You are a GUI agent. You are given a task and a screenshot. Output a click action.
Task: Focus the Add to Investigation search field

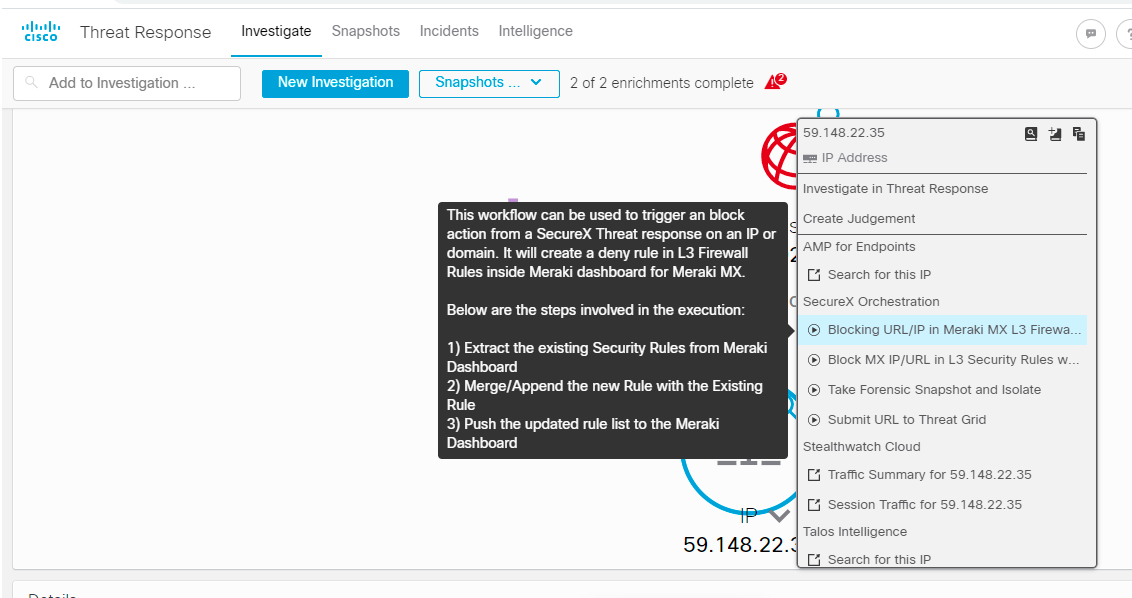click(x=127, y=83)
